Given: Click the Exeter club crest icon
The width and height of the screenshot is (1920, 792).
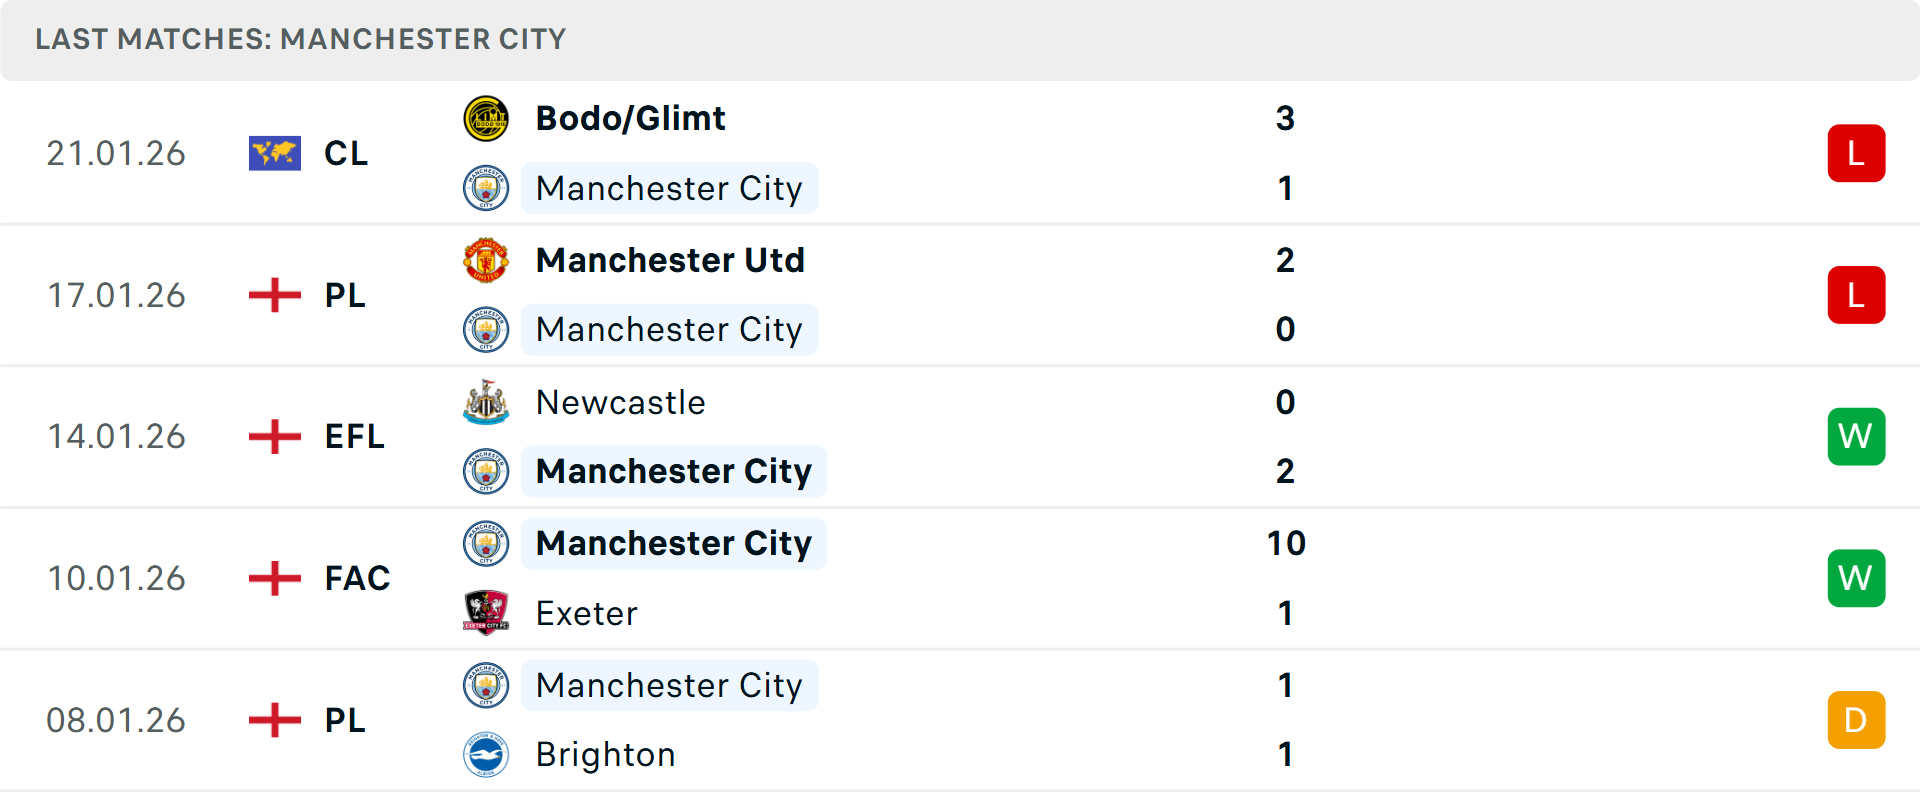Looking at the screenshot, I should point(486,613).
